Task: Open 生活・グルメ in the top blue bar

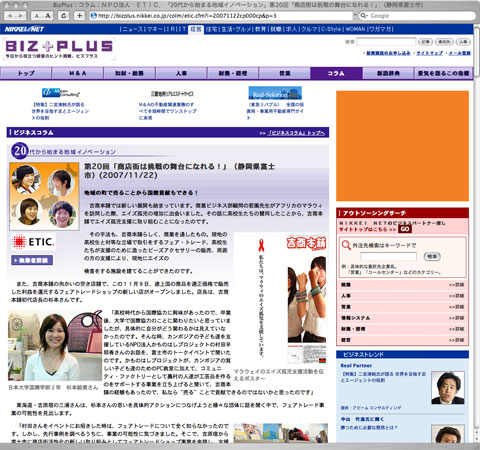Action: pos(236,29)
